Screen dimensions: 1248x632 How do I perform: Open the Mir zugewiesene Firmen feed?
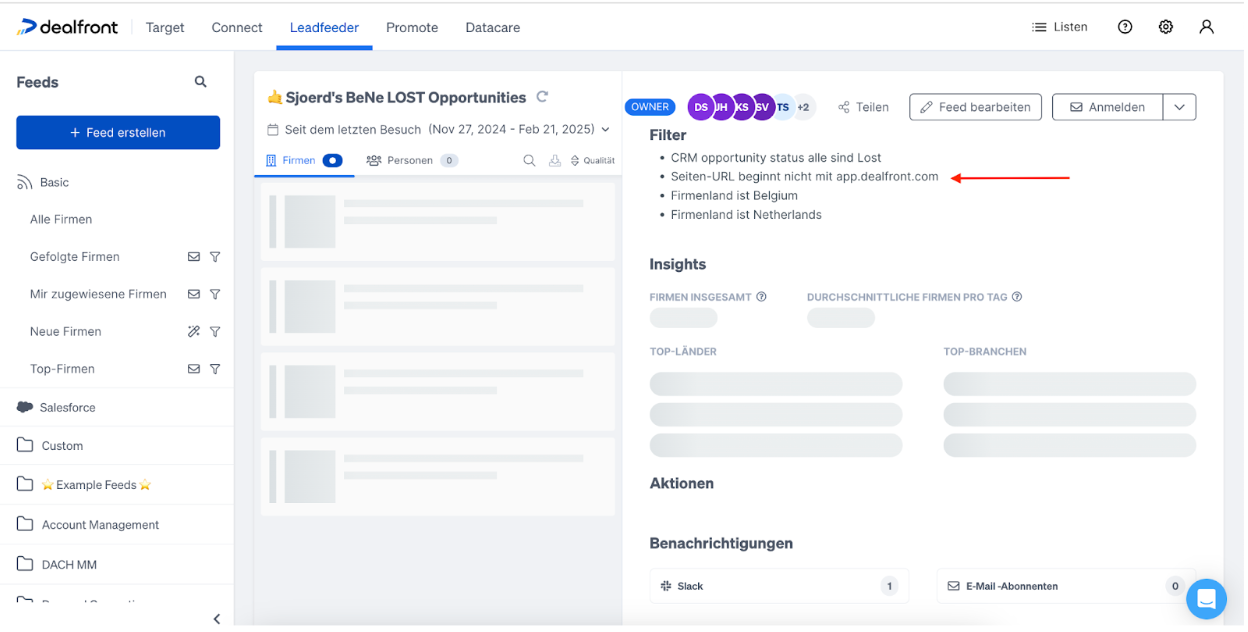click(98, 294)
